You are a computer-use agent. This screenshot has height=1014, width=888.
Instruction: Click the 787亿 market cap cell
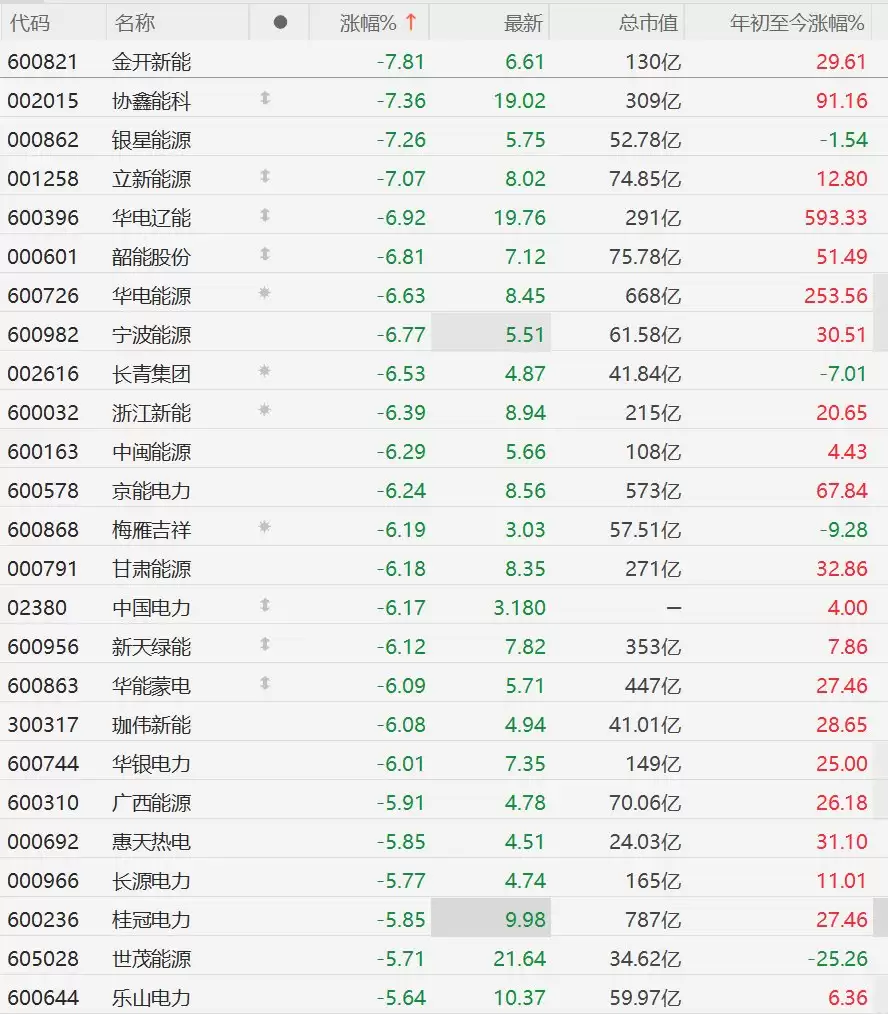tap(653, 920)
